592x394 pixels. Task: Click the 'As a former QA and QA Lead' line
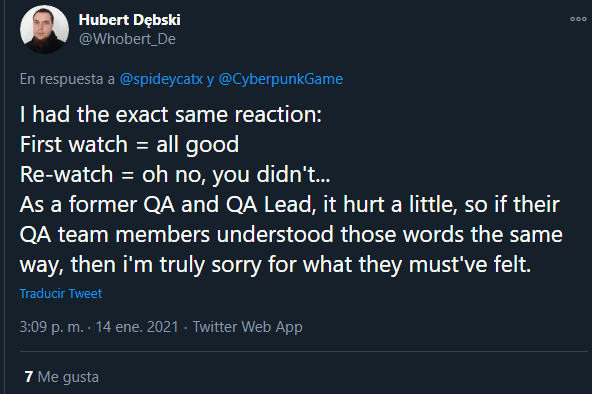click(290, 205)
